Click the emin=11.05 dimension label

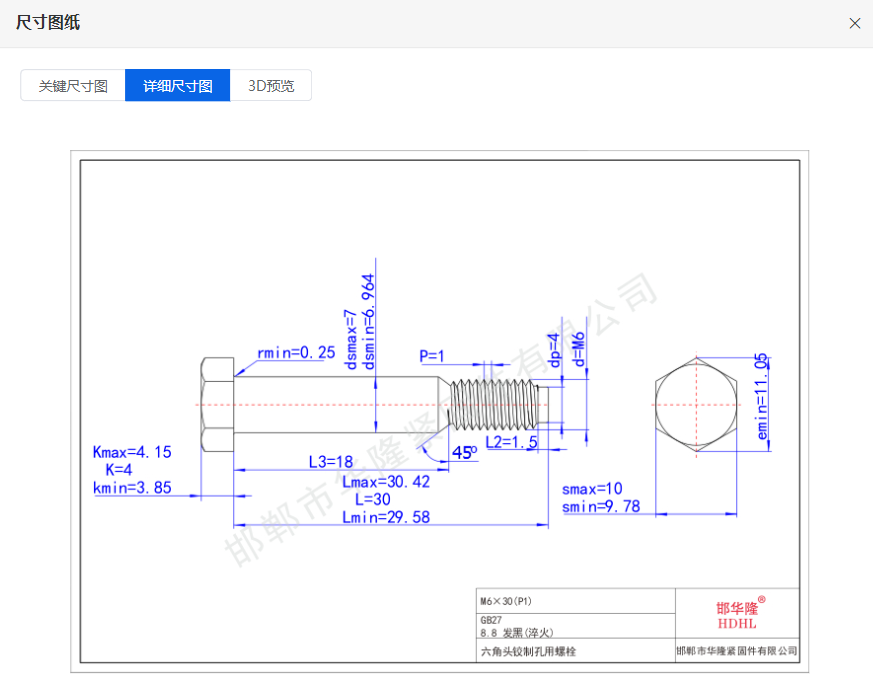point(761,397)
